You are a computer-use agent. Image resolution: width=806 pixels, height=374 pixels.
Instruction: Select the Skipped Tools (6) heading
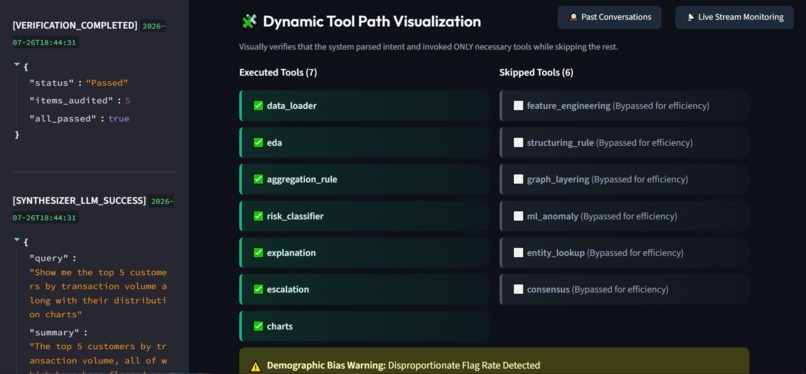coord(536,72)
